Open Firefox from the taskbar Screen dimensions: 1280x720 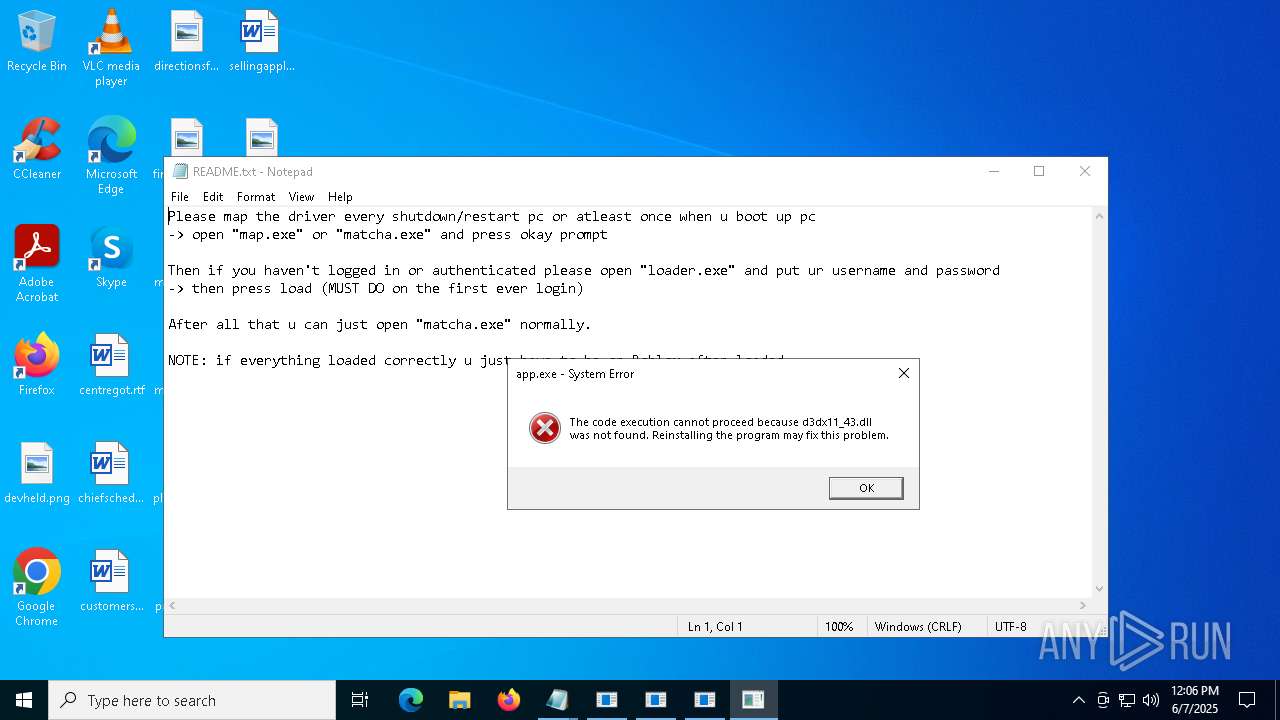[508, 700]
